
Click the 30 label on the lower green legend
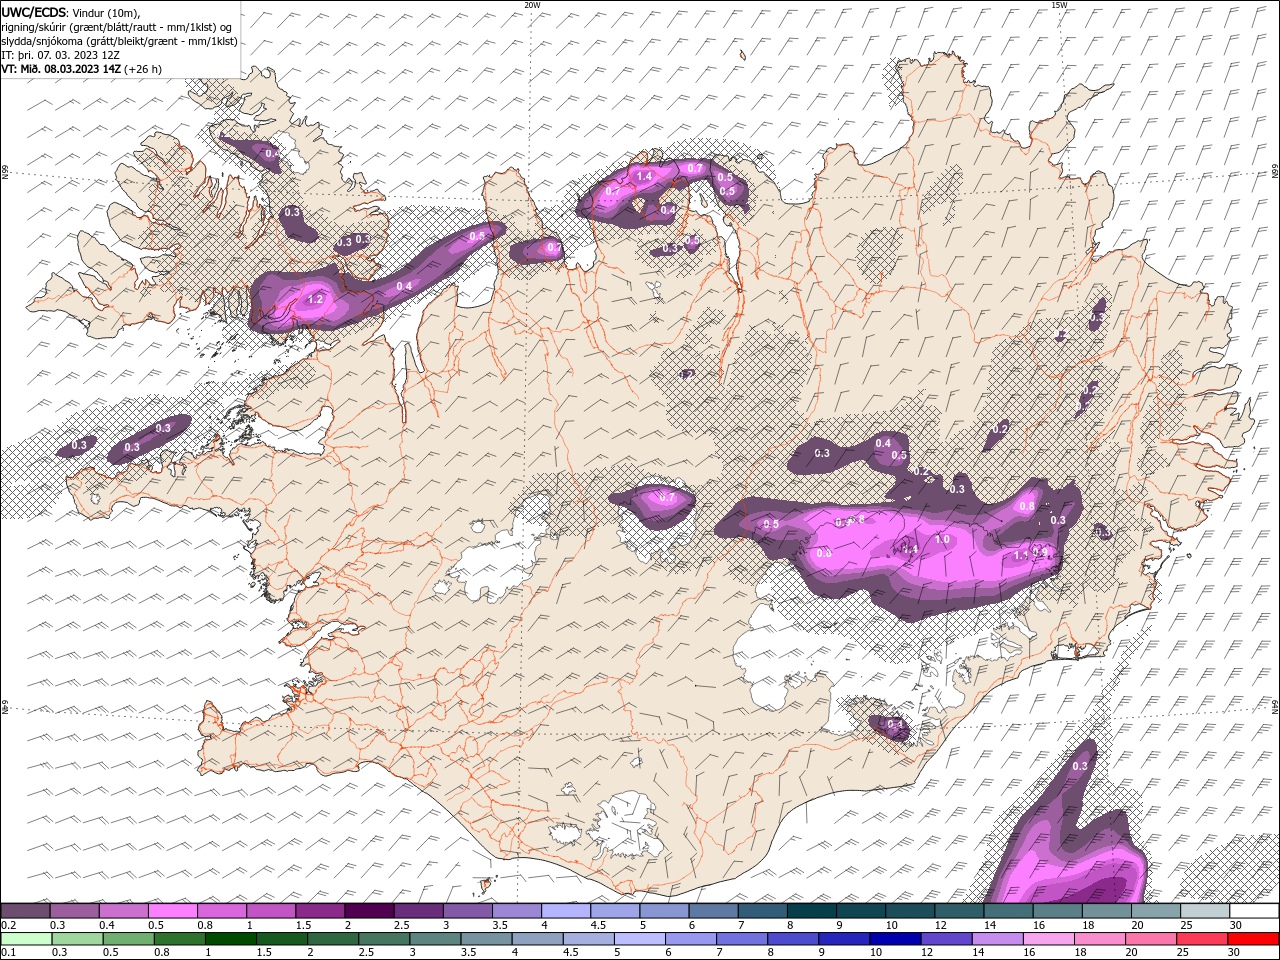pyautogui.click(x=1235, y=953)
